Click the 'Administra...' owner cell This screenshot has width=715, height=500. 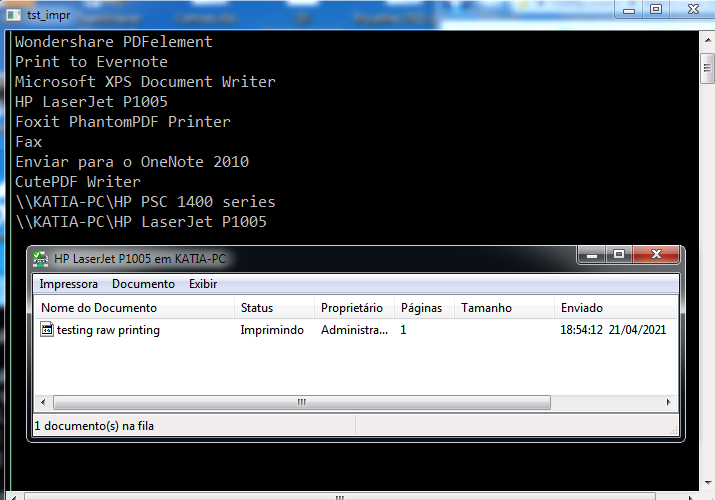(354, 330)
